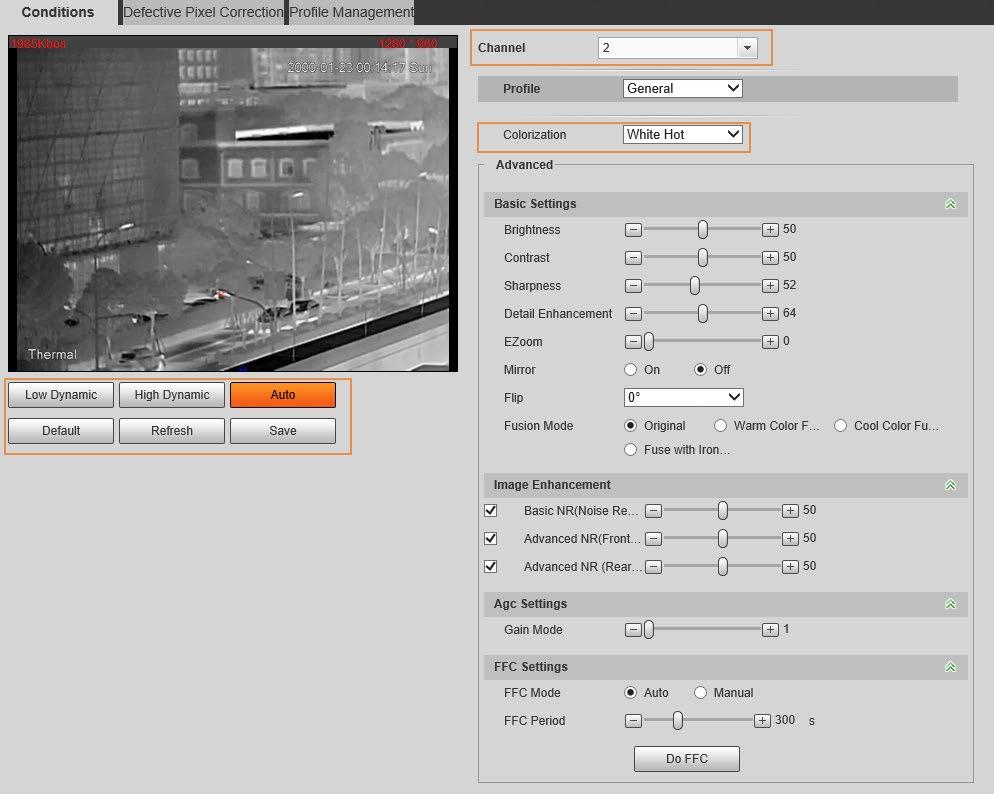Increase Gain Mode with plus icon
The height and width of the screenshot is (794, 994).
point(770,629)
